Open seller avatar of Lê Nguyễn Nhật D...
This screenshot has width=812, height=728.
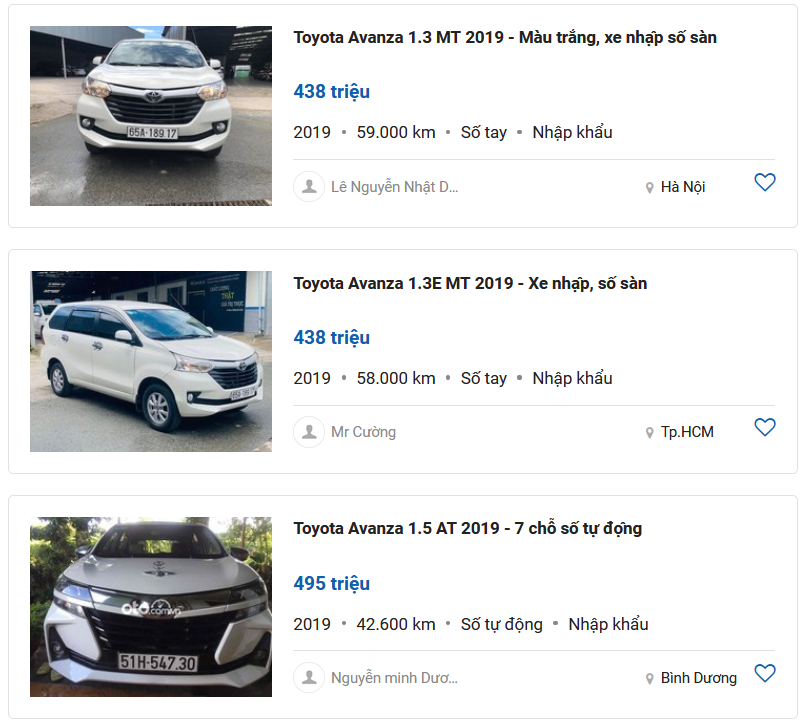(309, 186)
